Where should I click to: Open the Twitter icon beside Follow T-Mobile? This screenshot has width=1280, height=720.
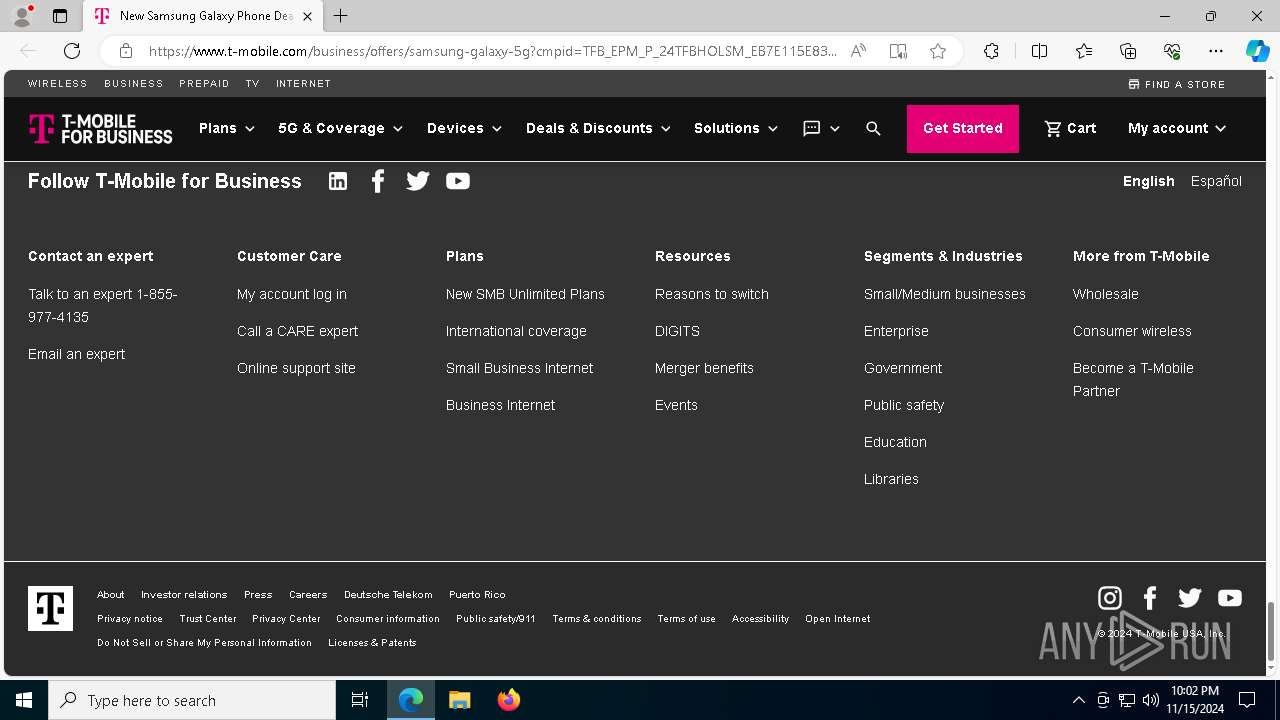(x=418, y=181)
